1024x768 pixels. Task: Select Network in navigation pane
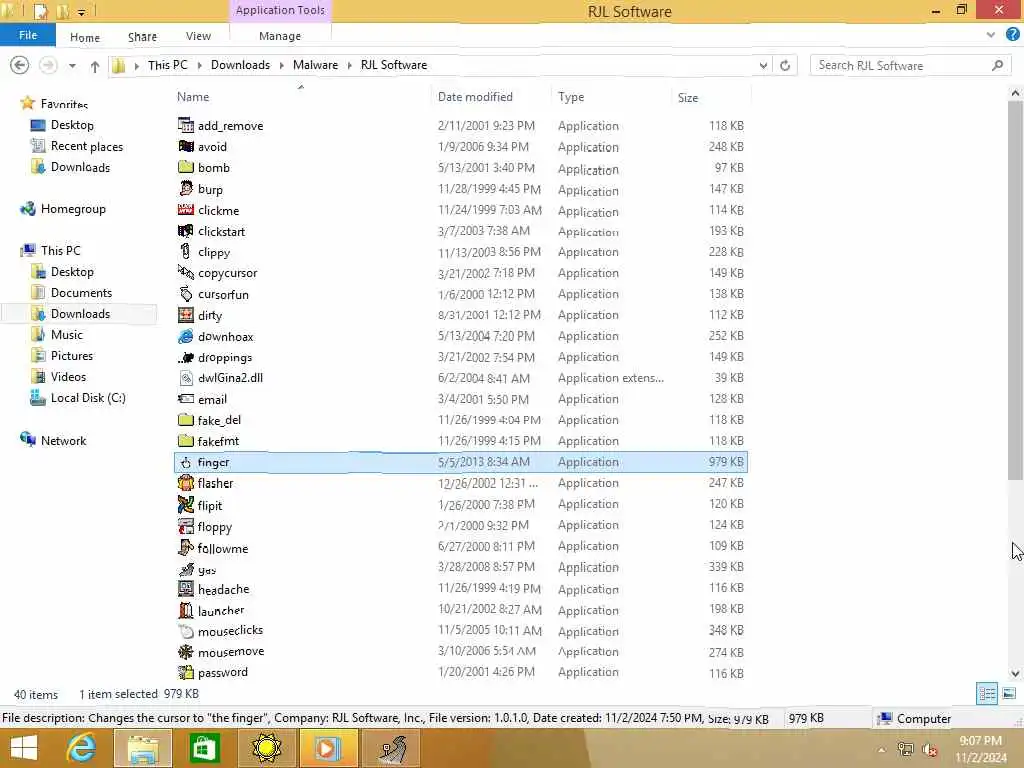[63, 441]
